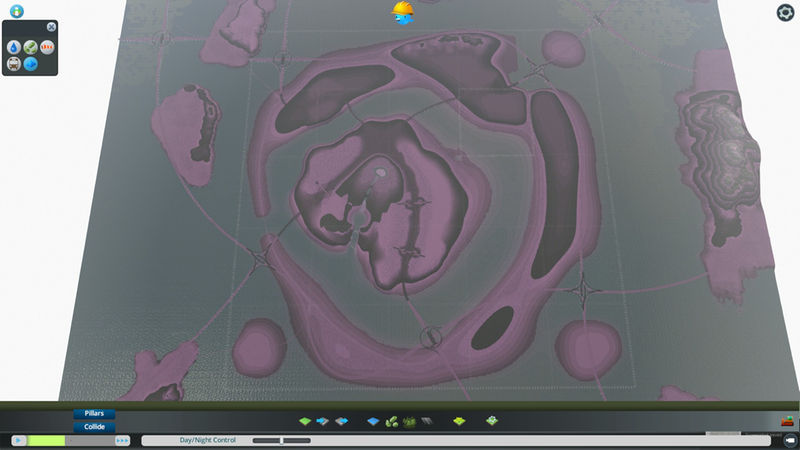
Task: Adjust the Day/Night Control slider
Action: [x=281, y=440]
